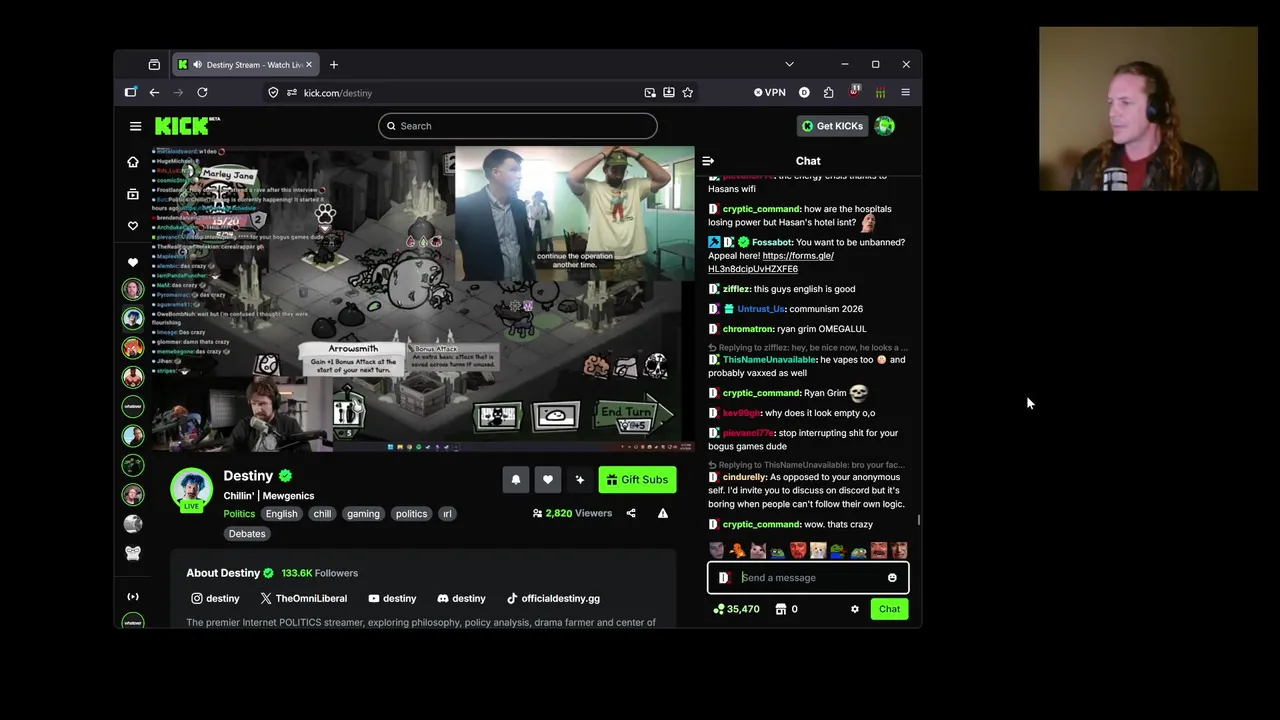Open emoji picker in chat input
The height and width of the screenshot is (720, 1280).
point(892,577)
